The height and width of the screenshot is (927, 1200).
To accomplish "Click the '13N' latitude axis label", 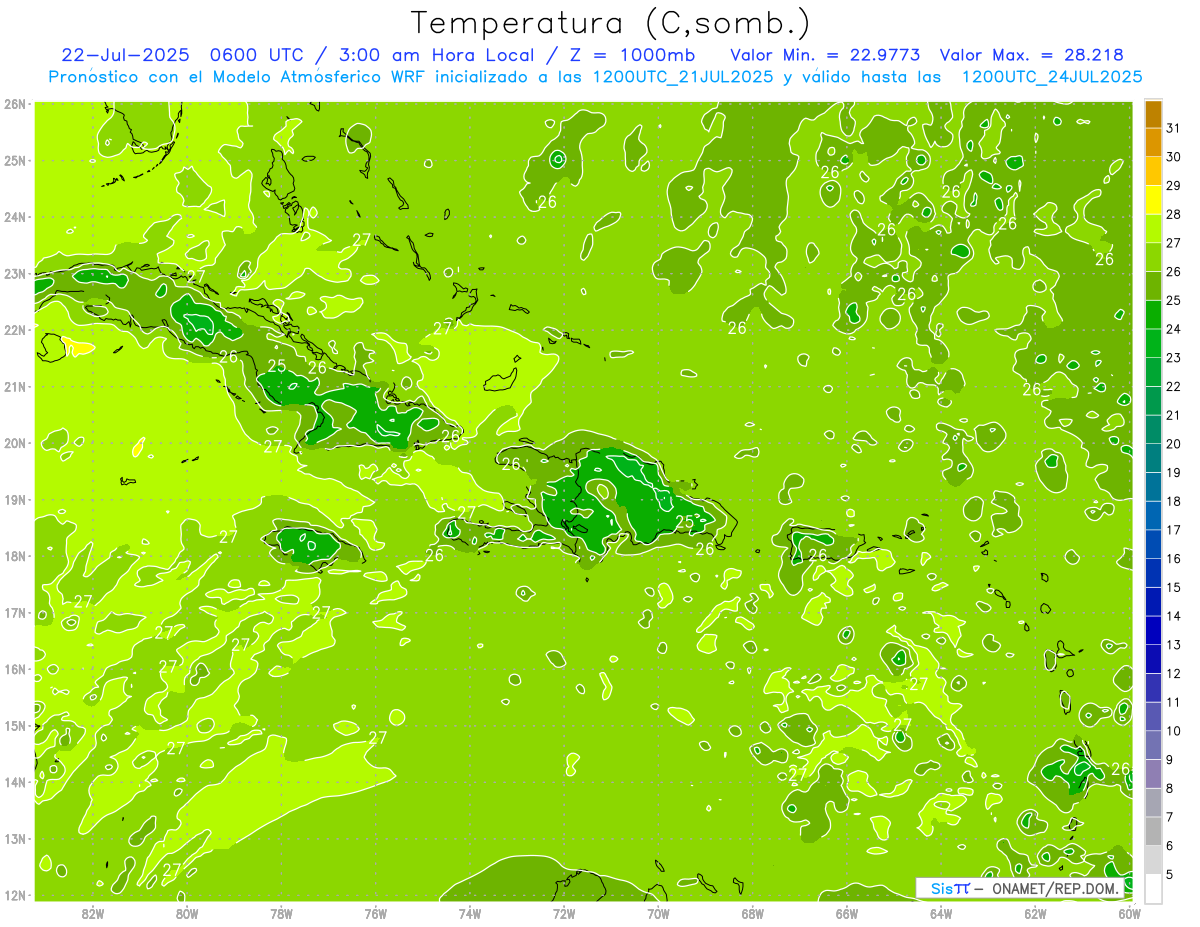I will point(15,838).
